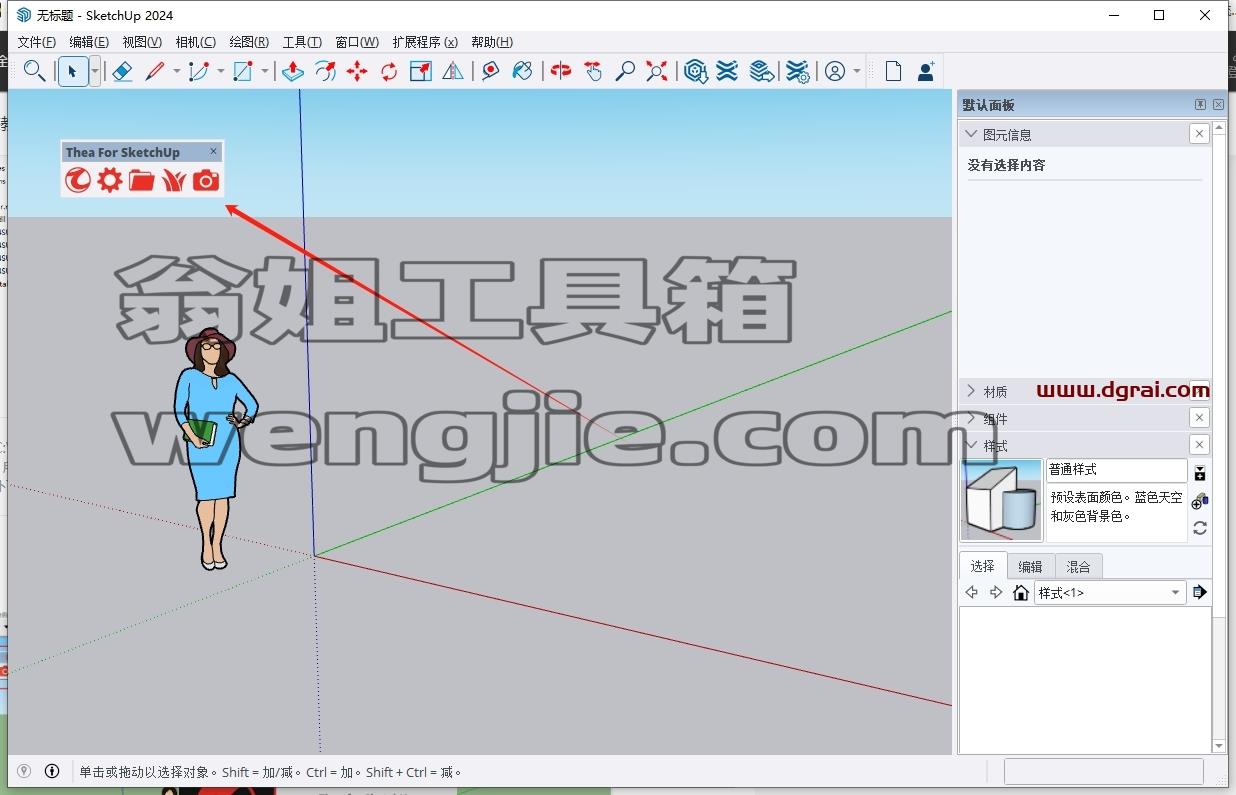
Task: Choose the Zoom magnifier tool
Action: (625, 71)
